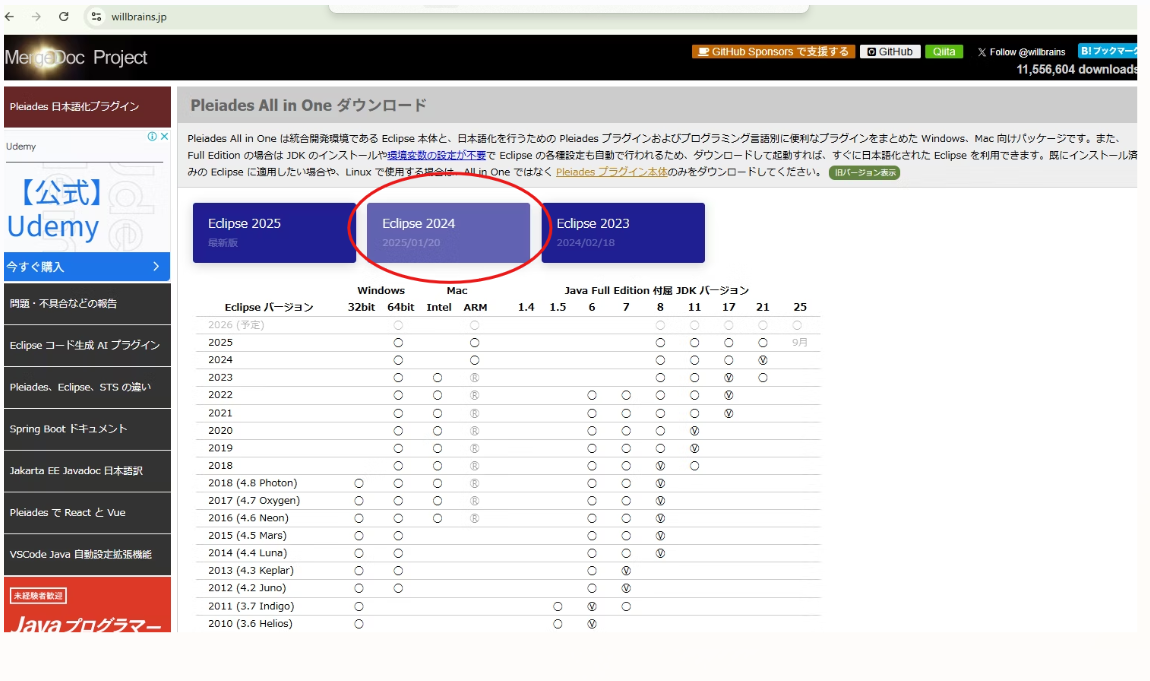
Task: Open the GitHub button in the header
Action: click(x=890, y=51)
